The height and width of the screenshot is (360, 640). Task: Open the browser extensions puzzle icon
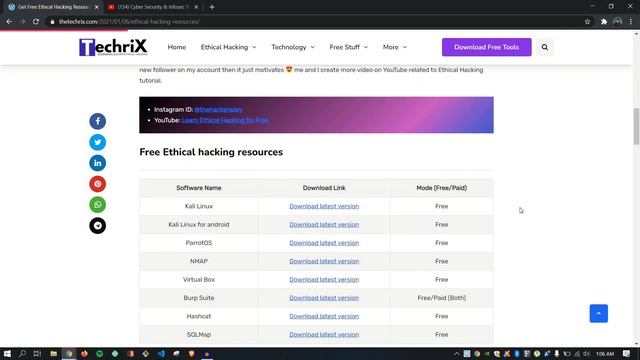coord(604,22)
